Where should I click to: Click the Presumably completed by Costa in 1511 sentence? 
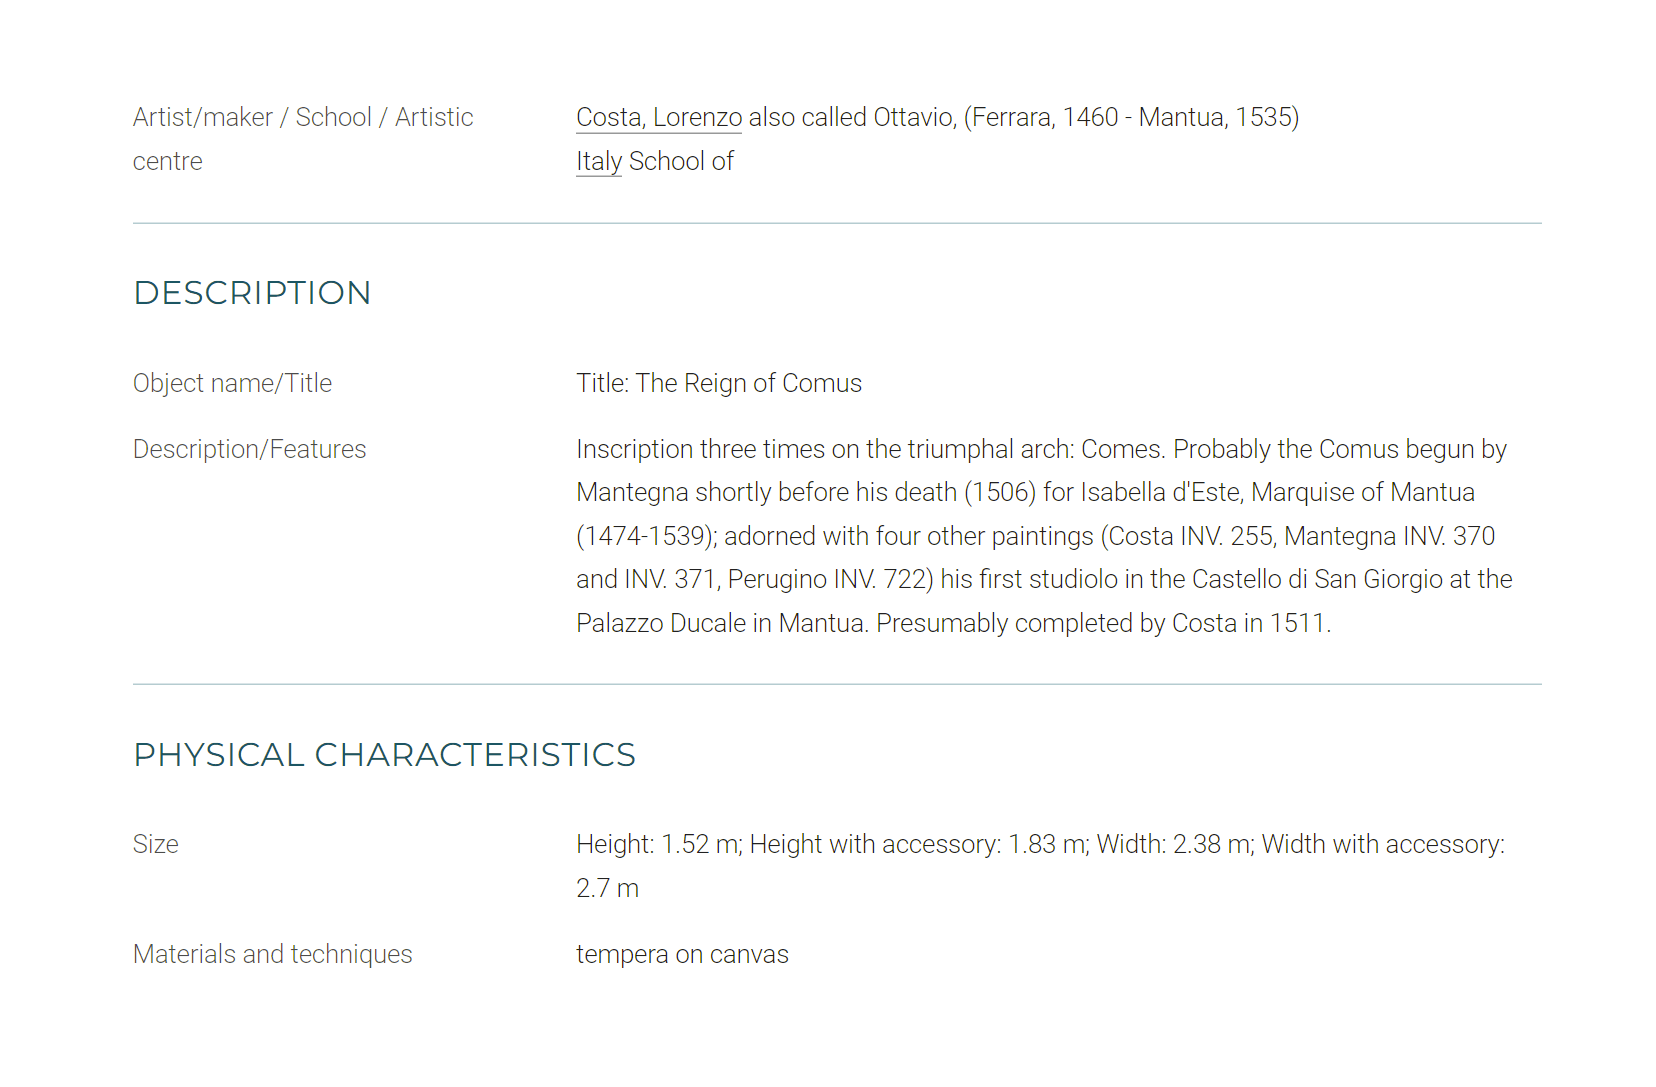coord(1104,624)
